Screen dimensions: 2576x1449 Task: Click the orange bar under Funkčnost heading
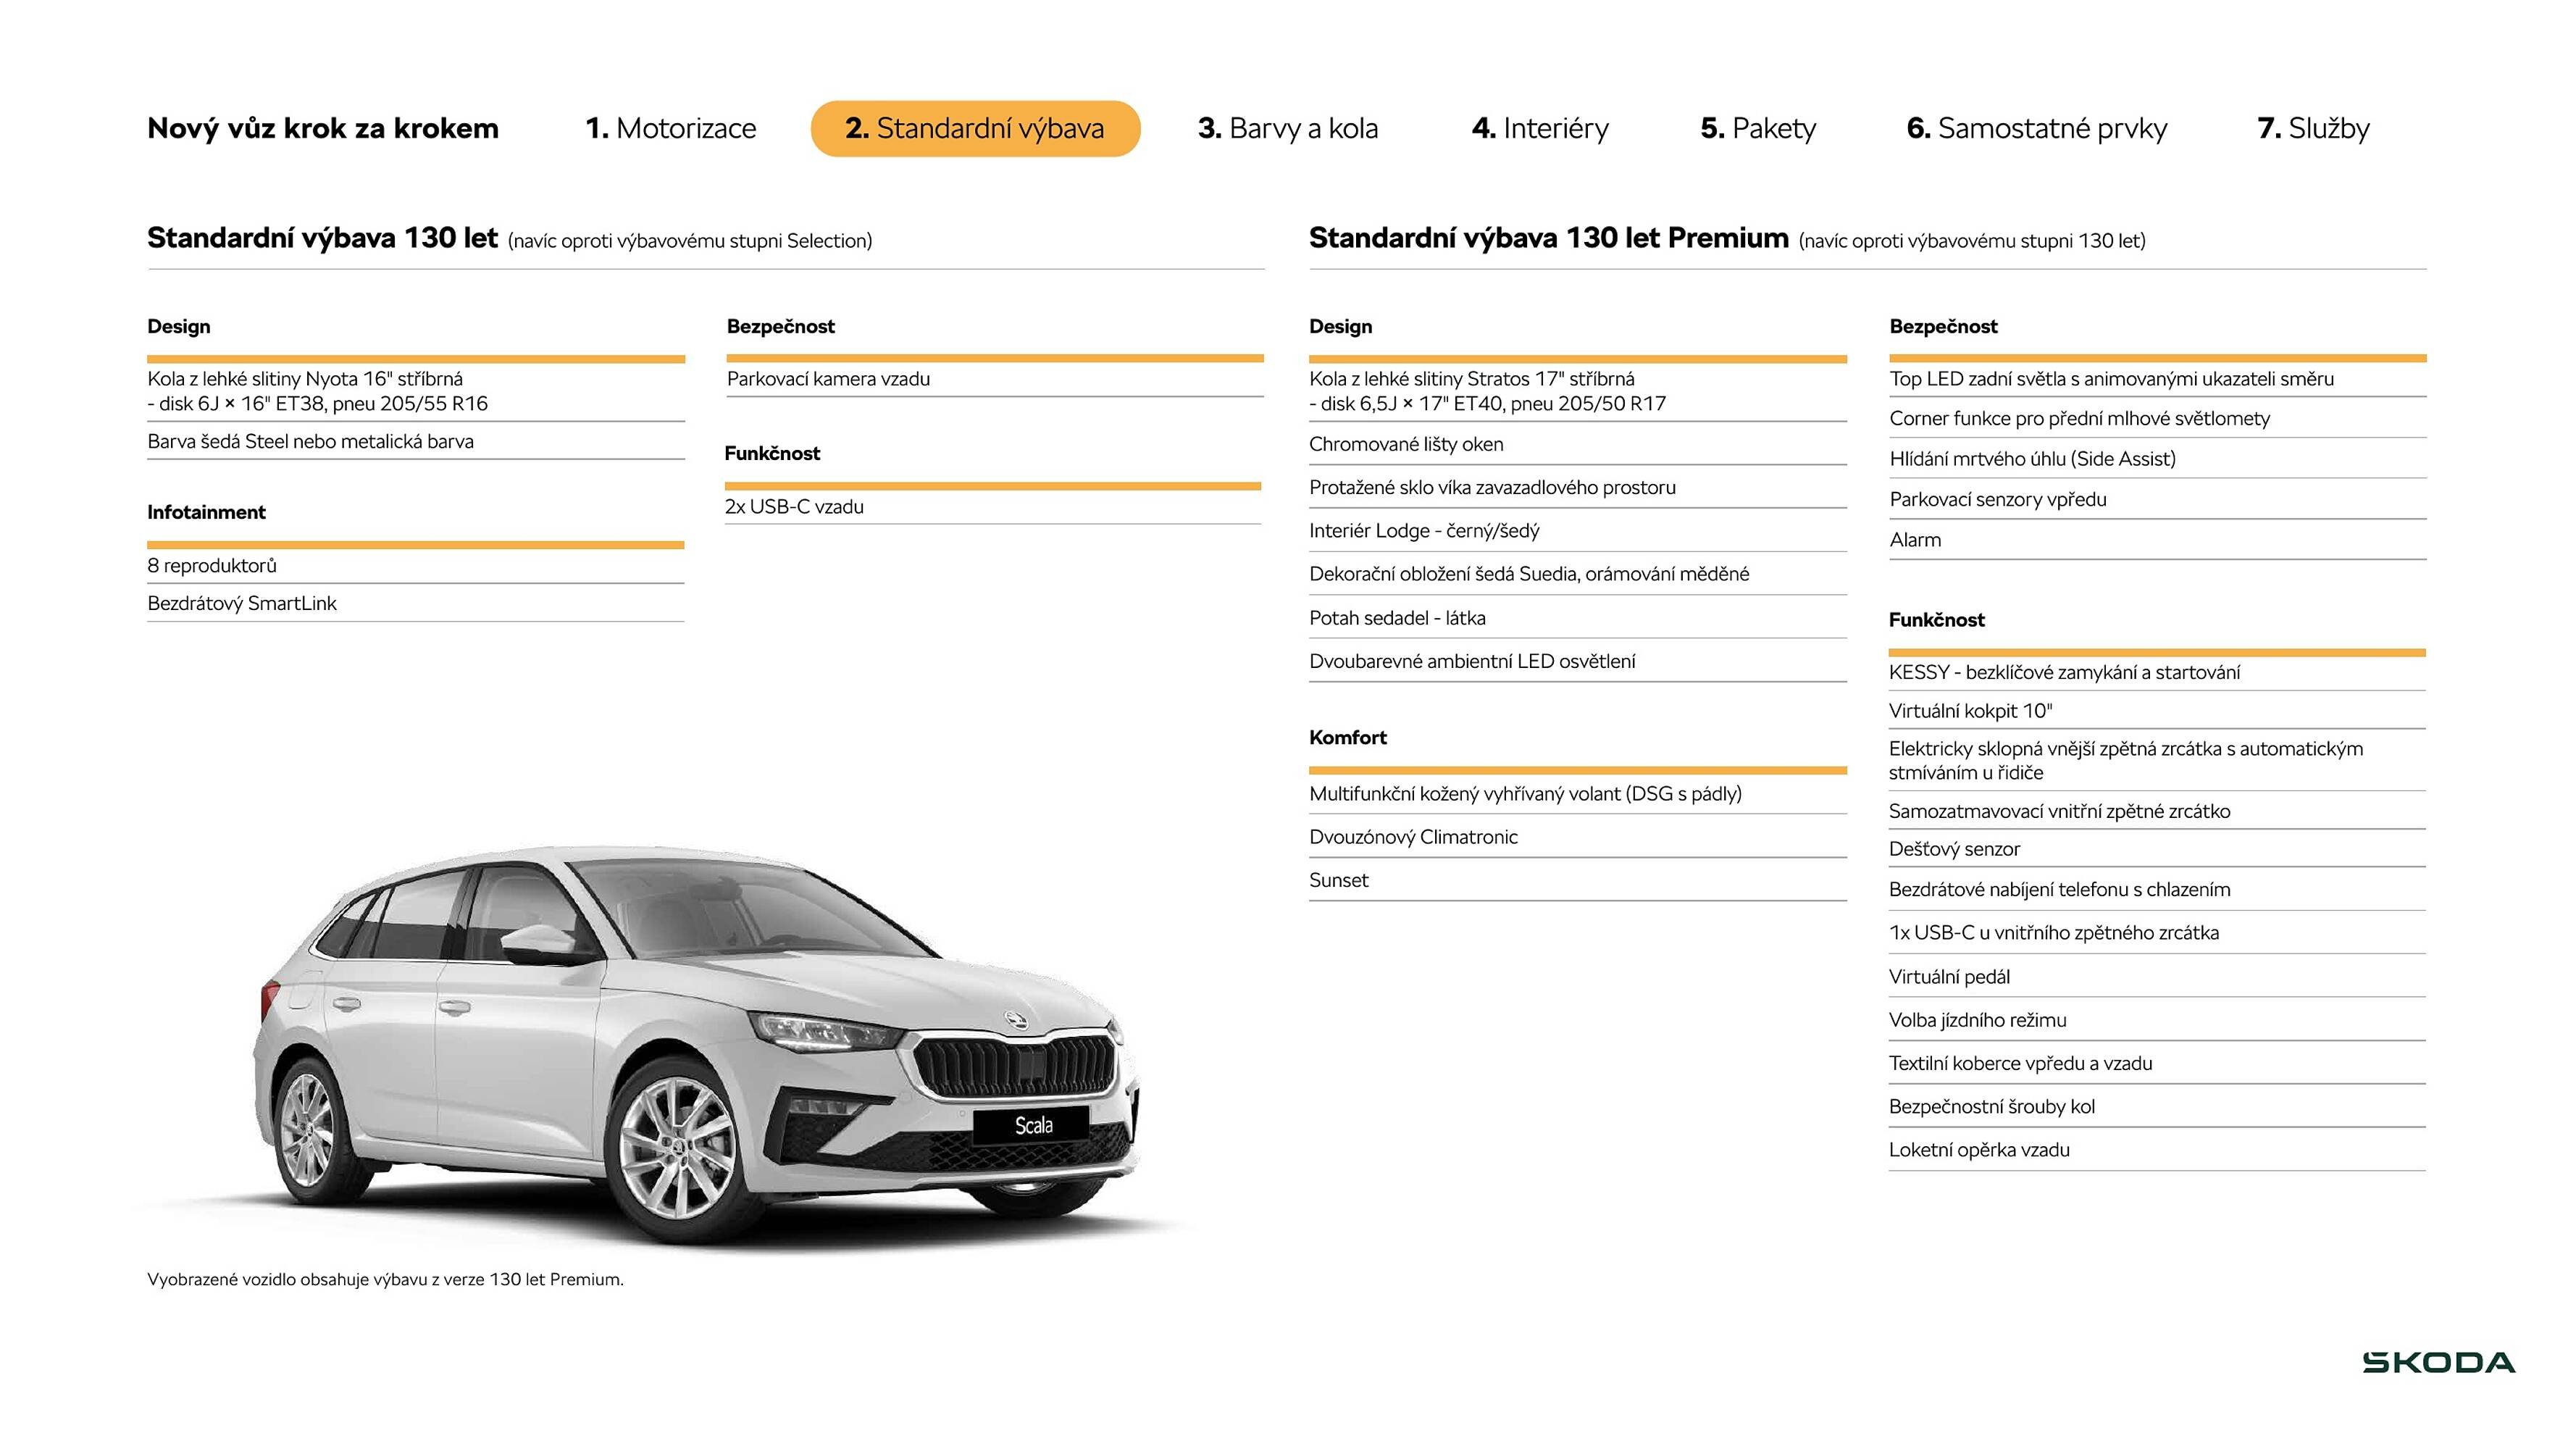click(x=995, y=484)
